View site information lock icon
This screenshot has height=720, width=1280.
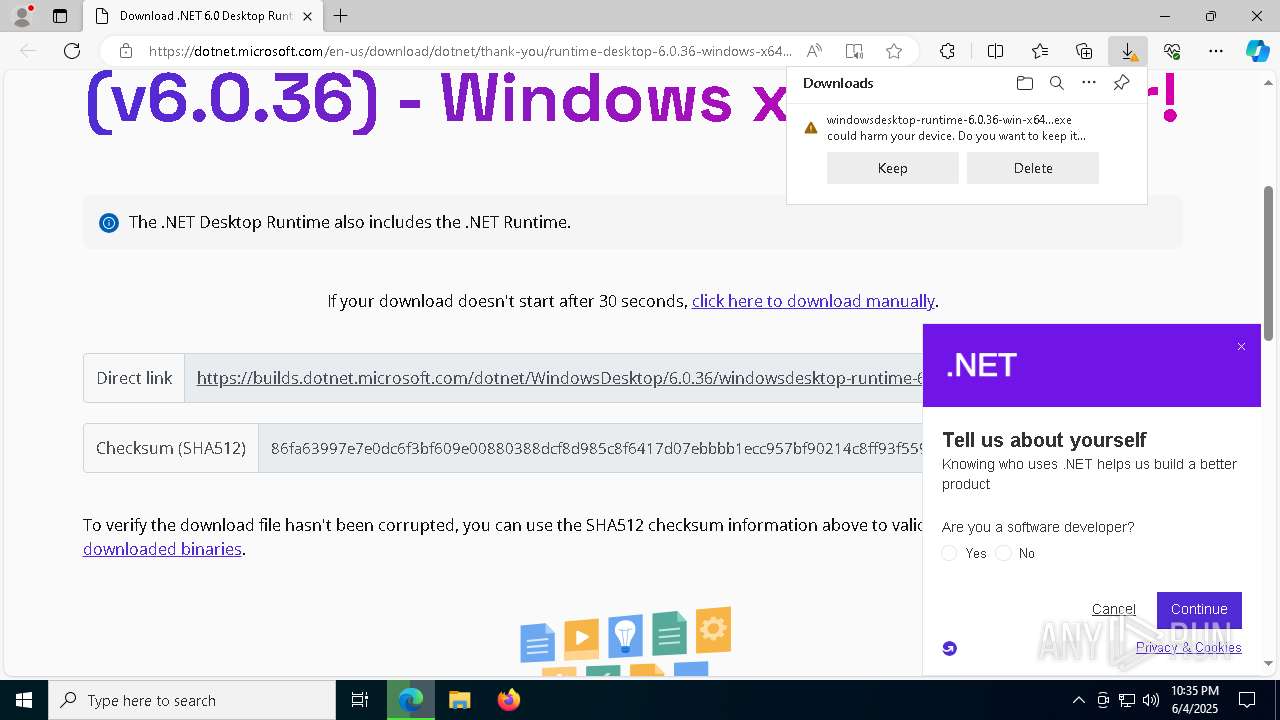tap(126, 51)
